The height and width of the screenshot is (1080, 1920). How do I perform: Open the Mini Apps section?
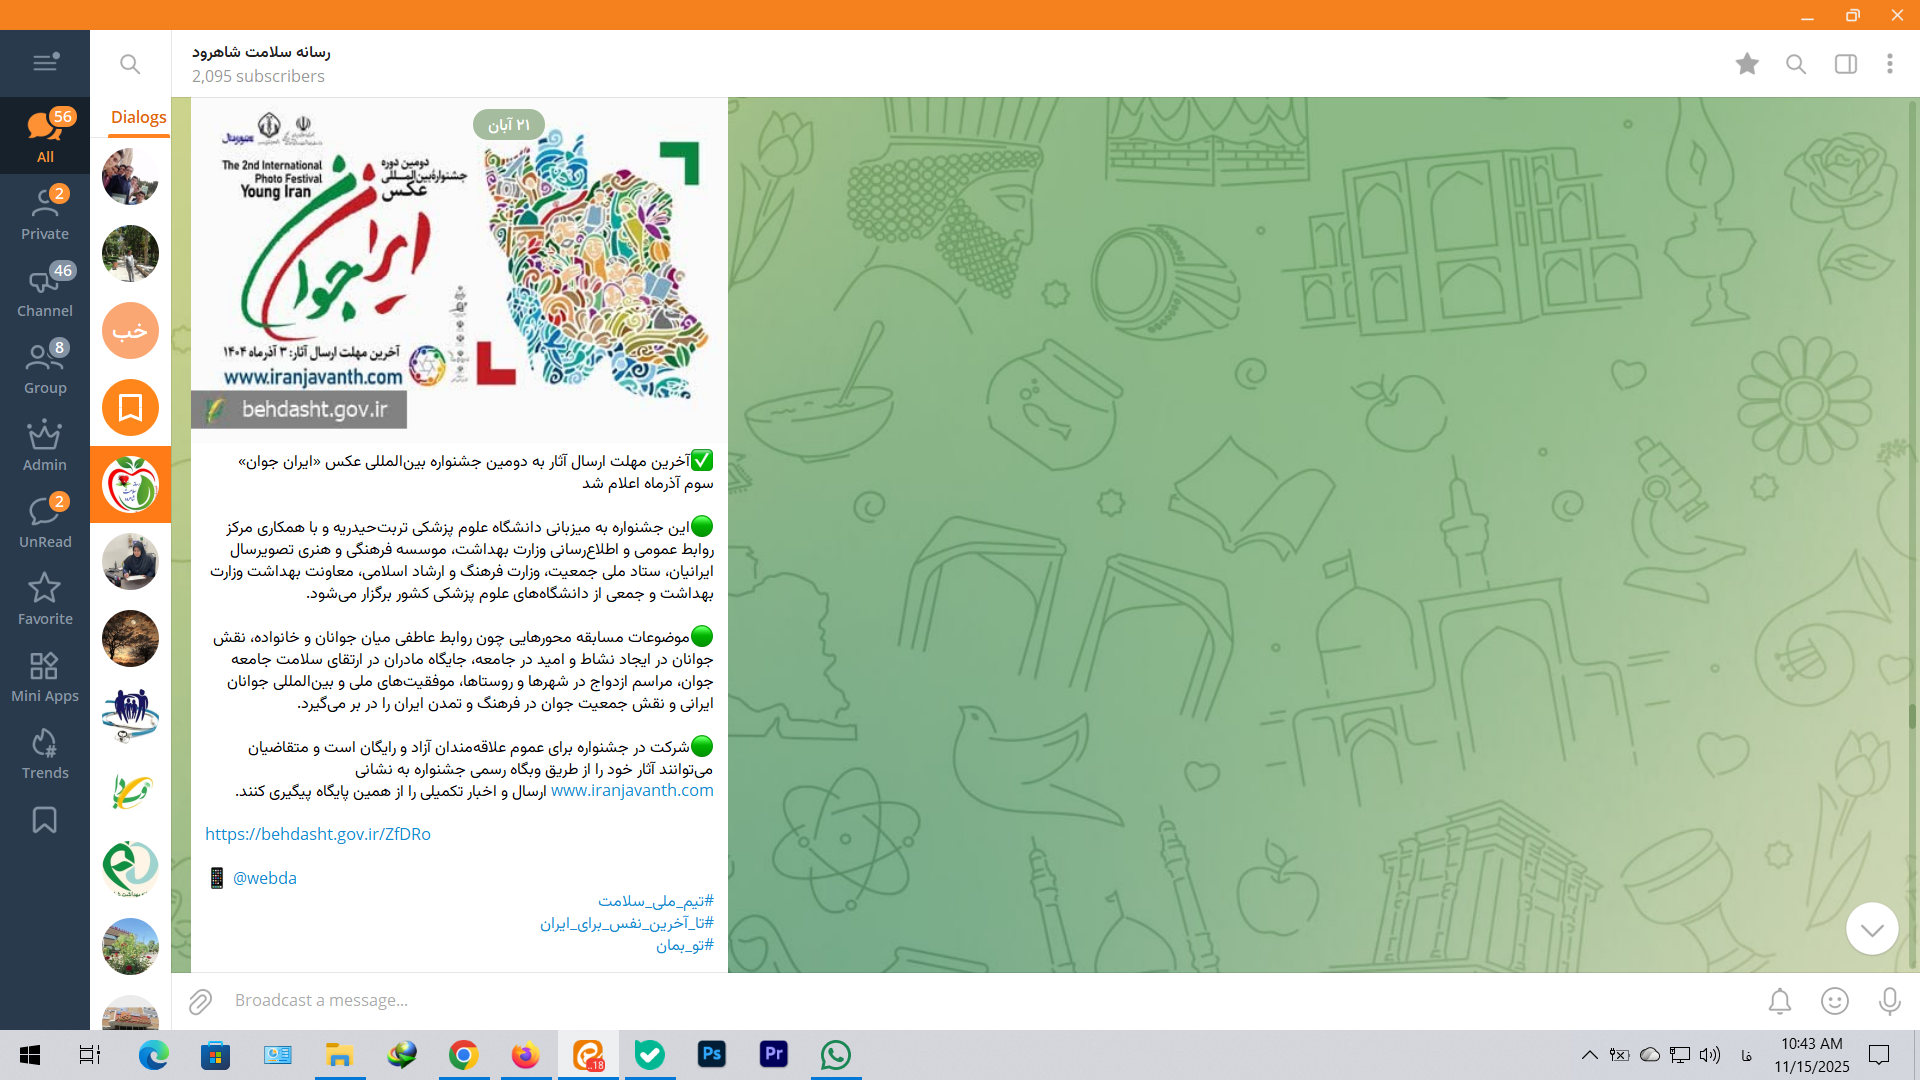[45, 676]
